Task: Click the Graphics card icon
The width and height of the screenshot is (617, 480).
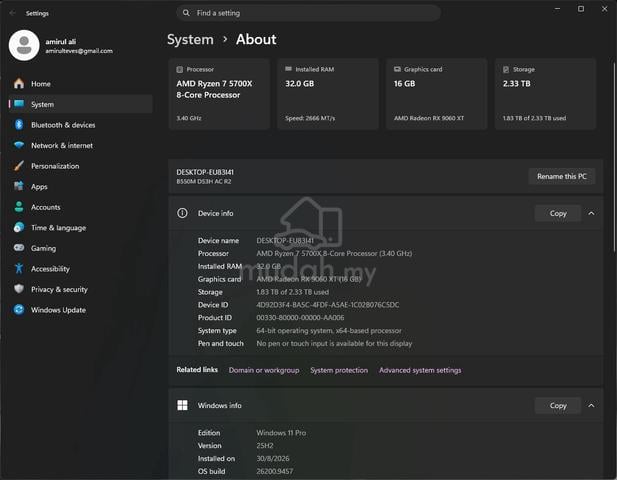Action: pyautogui.click(x=397, y=69)
